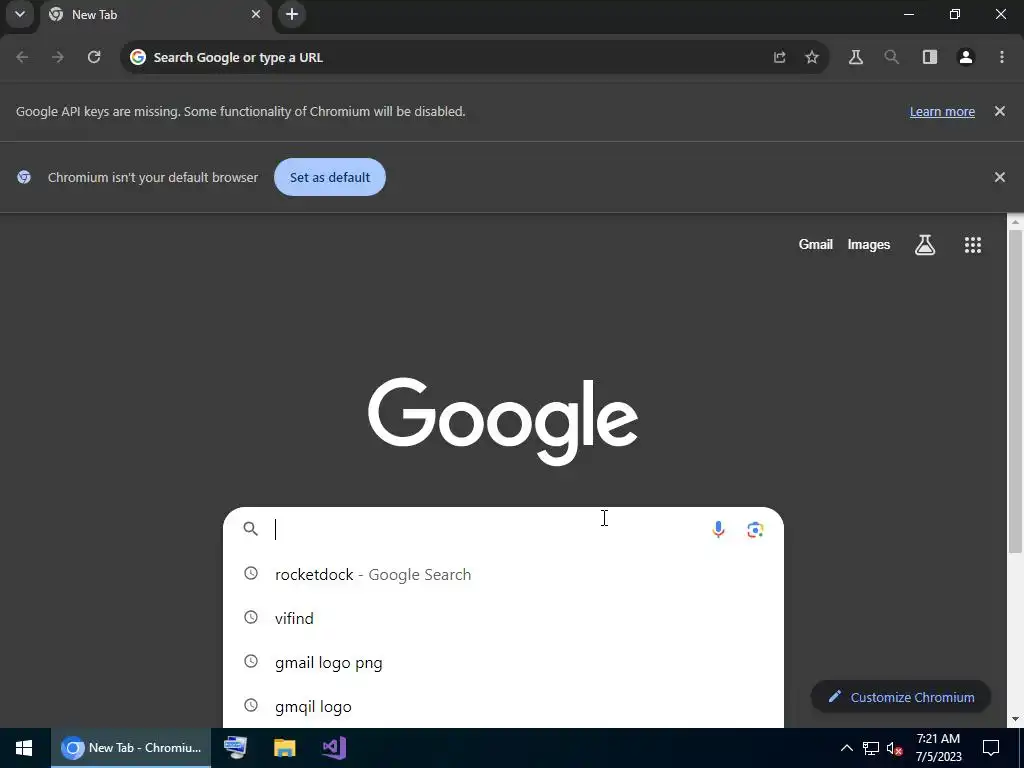Click Set as default button

[330, 177]
